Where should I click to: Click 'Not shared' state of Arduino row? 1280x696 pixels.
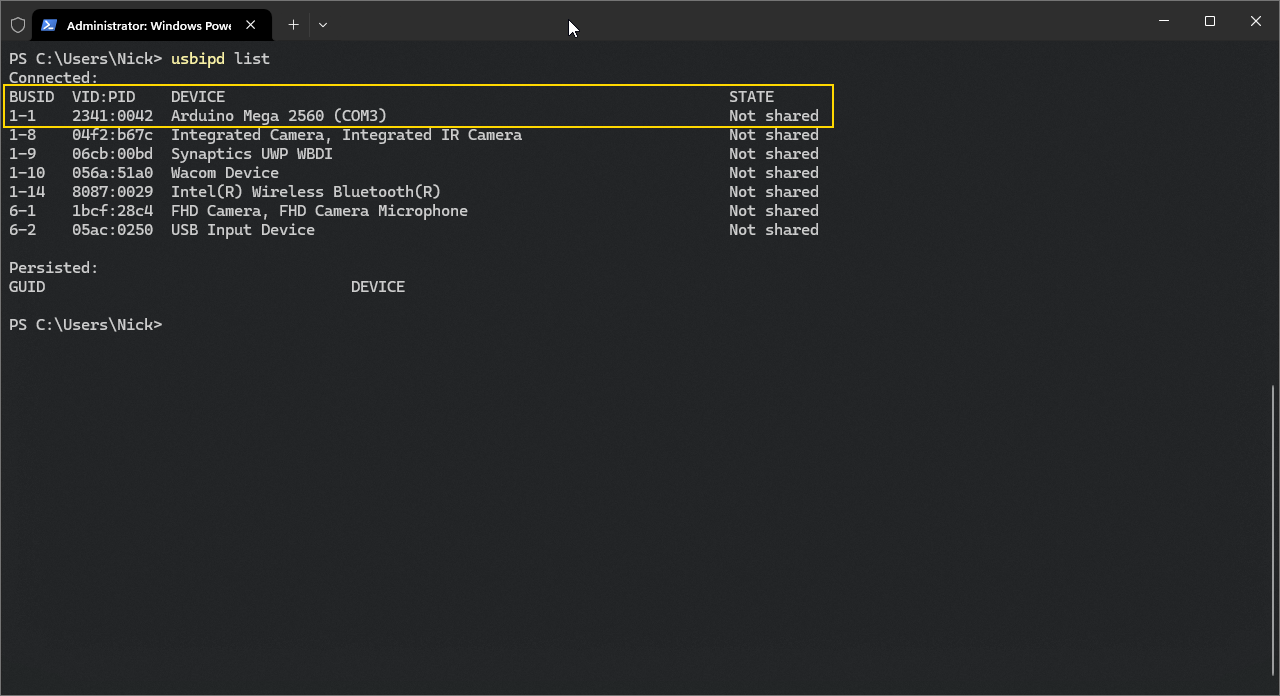click(x=774, y=116)
